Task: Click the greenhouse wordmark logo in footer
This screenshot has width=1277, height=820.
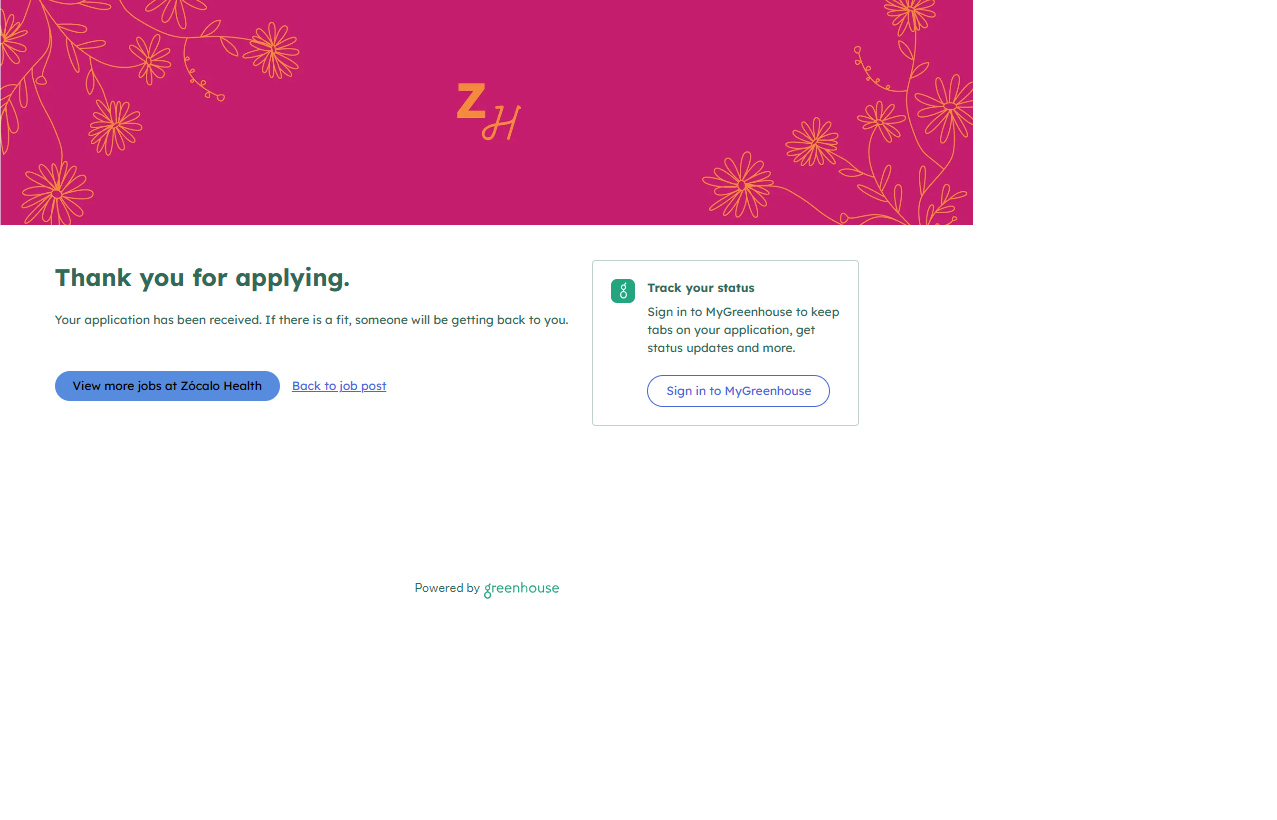Action: (x=521, y=589)
